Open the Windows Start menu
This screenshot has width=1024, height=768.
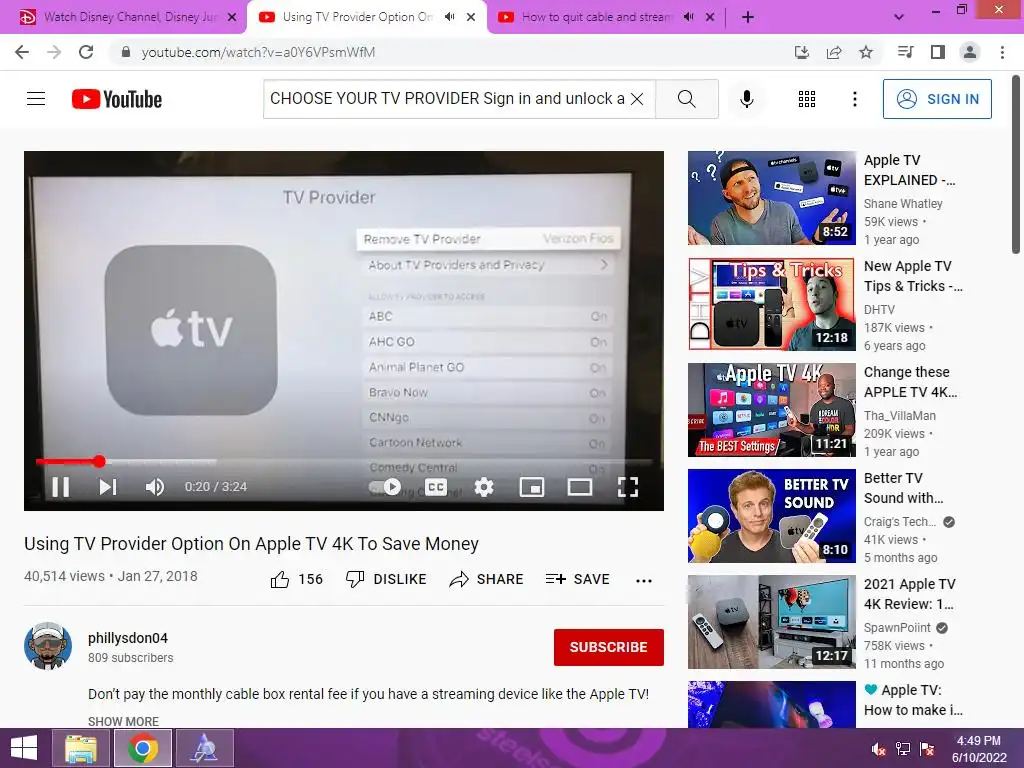[24, 748]
